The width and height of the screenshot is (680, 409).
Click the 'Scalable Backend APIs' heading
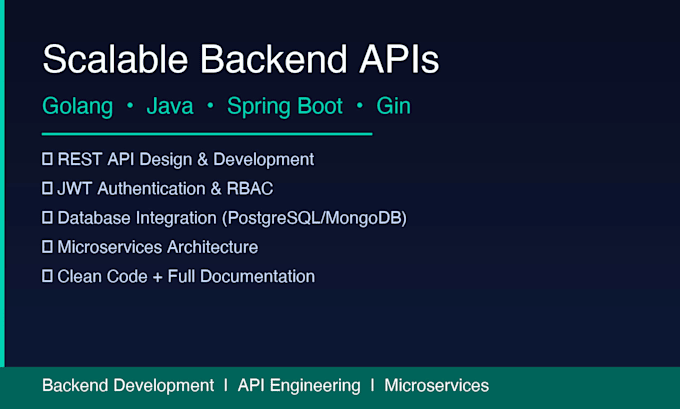pyautogui.click(x=241, y=59)
